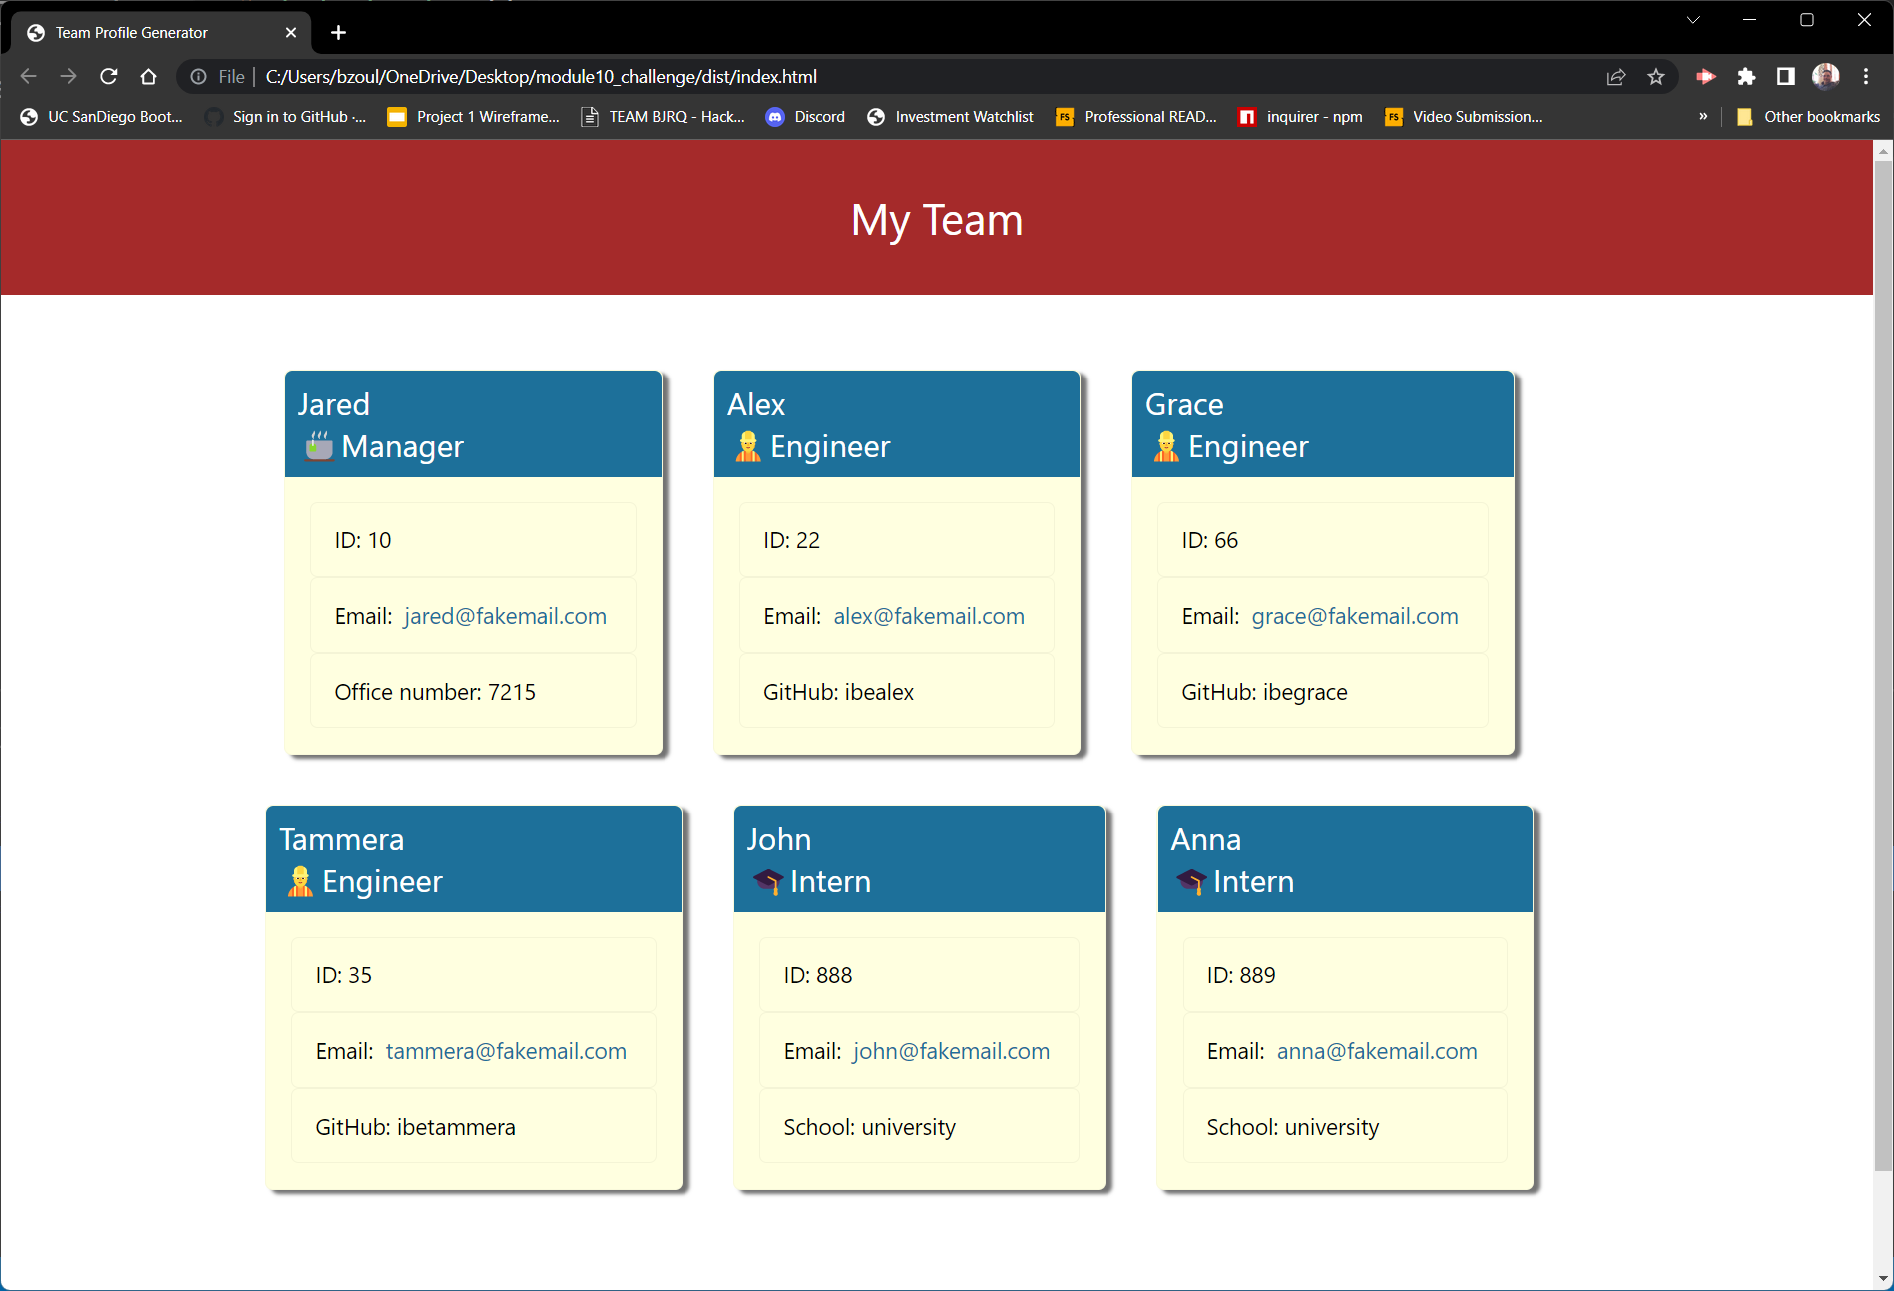Share this page using the share icon
This screenshot has width=1894, height=1291.
pyautogui.click(x=1616, y=77)
